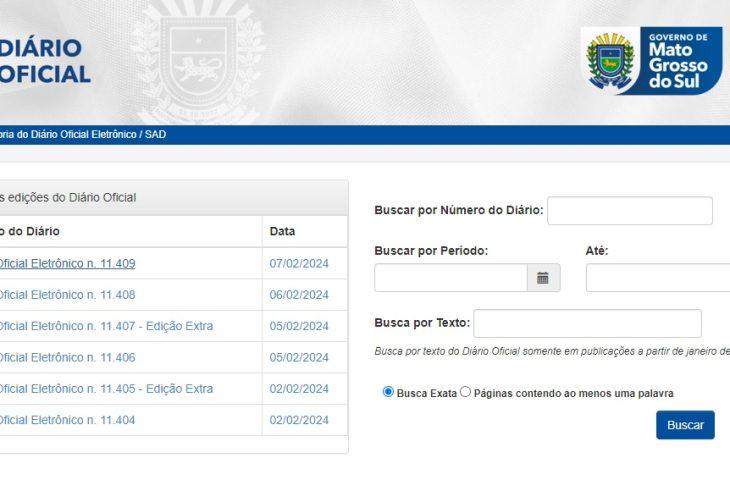Click the calendar icon beside period field

coord(543,278)
